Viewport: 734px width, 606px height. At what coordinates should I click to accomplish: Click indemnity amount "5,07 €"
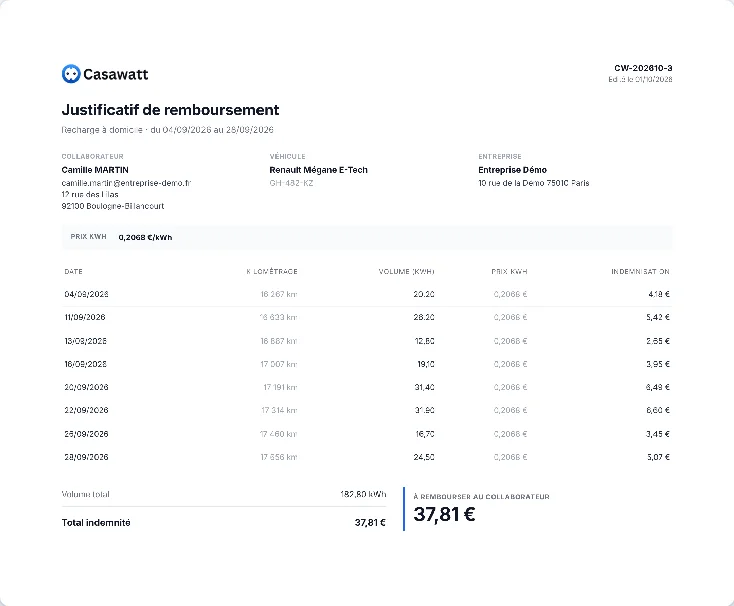point(658,457)
